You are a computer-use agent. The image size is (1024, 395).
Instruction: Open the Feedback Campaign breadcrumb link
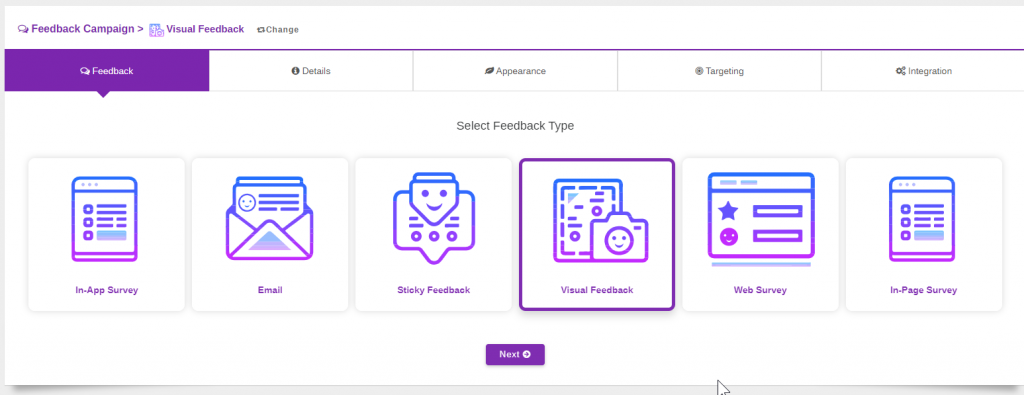click(84, 29)
